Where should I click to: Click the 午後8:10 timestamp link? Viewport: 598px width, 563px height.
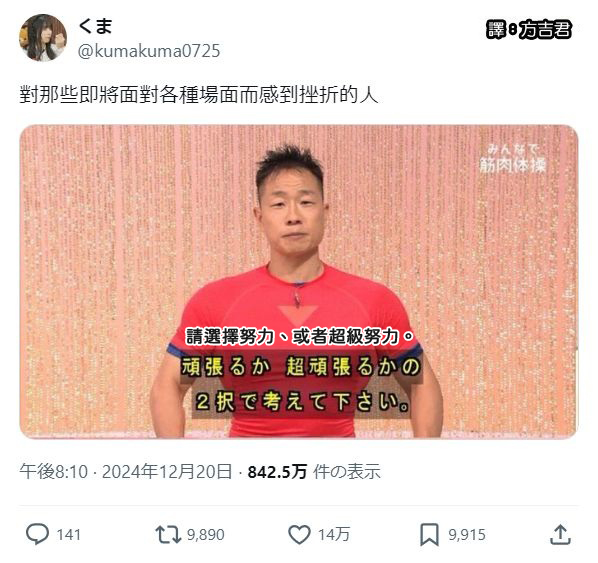pyautogui.click(x=54, y=471)
